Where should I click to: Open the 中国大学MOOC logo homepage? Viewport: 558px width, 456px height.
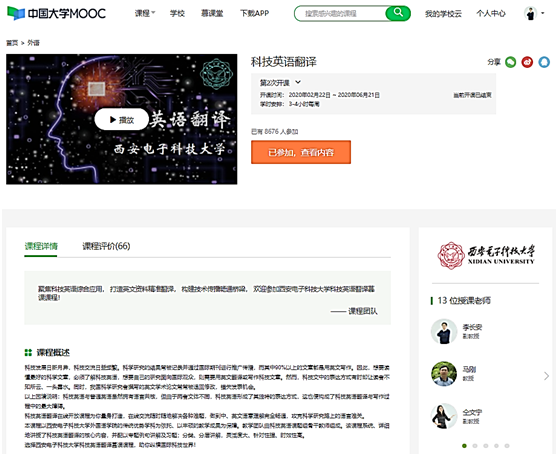56,14
